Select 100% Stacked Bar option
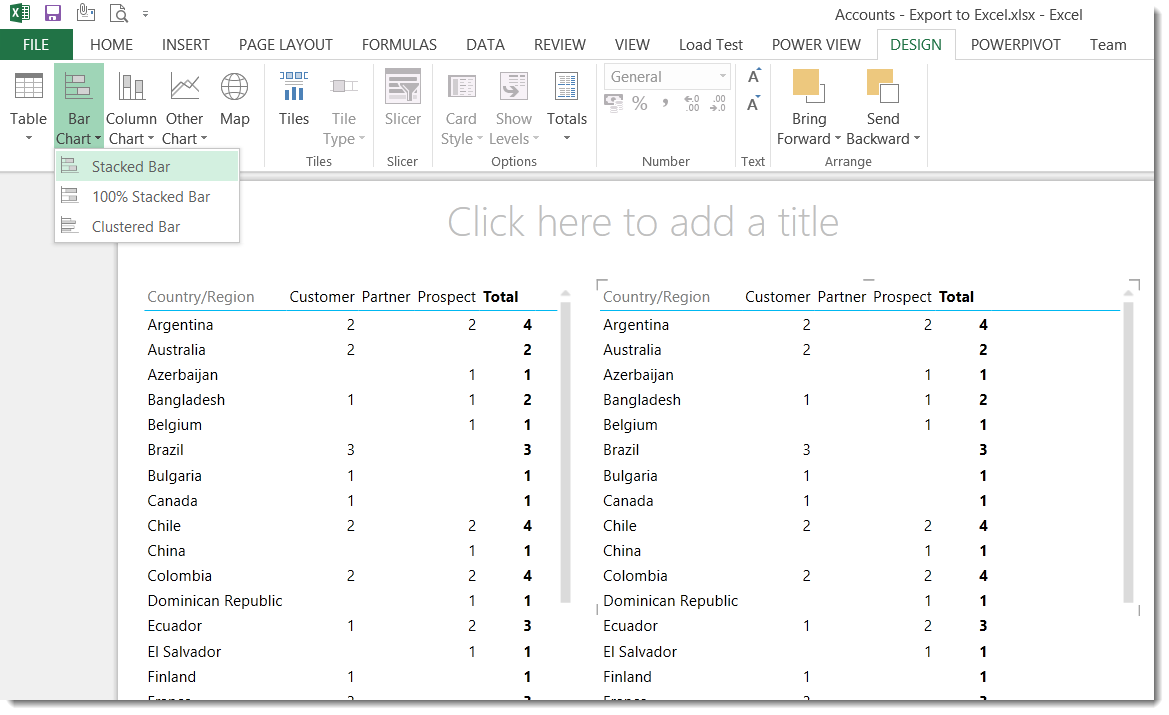Image resolution: width=1169 pixels, height=715 pixels. pyautogui.click(x=150, y=197)
